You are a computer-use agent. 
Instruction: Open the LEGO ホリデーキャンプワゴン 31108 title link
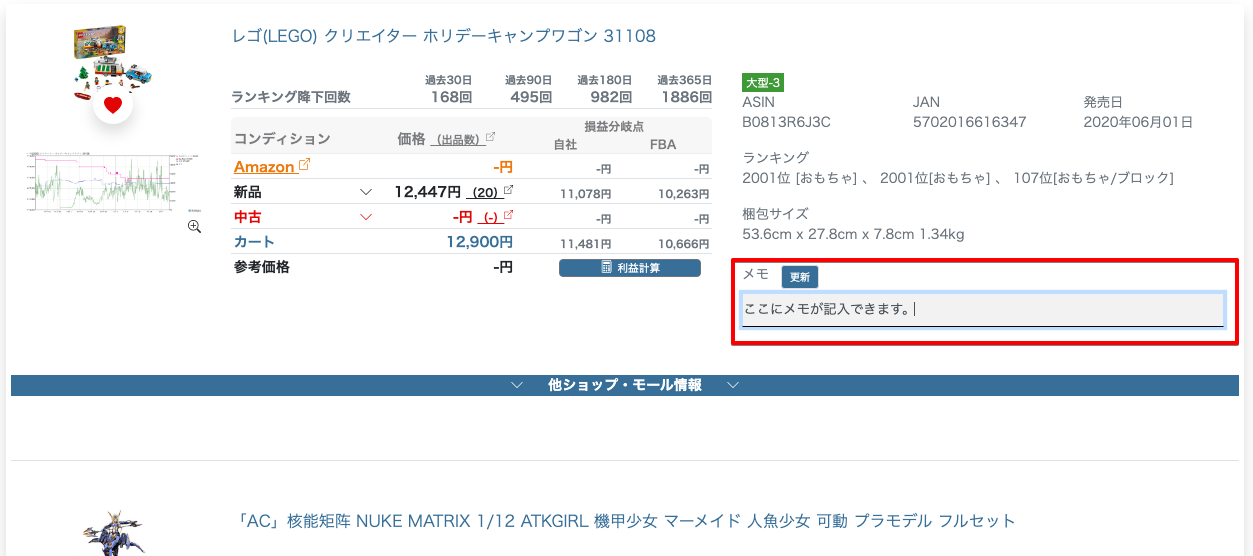444,36
